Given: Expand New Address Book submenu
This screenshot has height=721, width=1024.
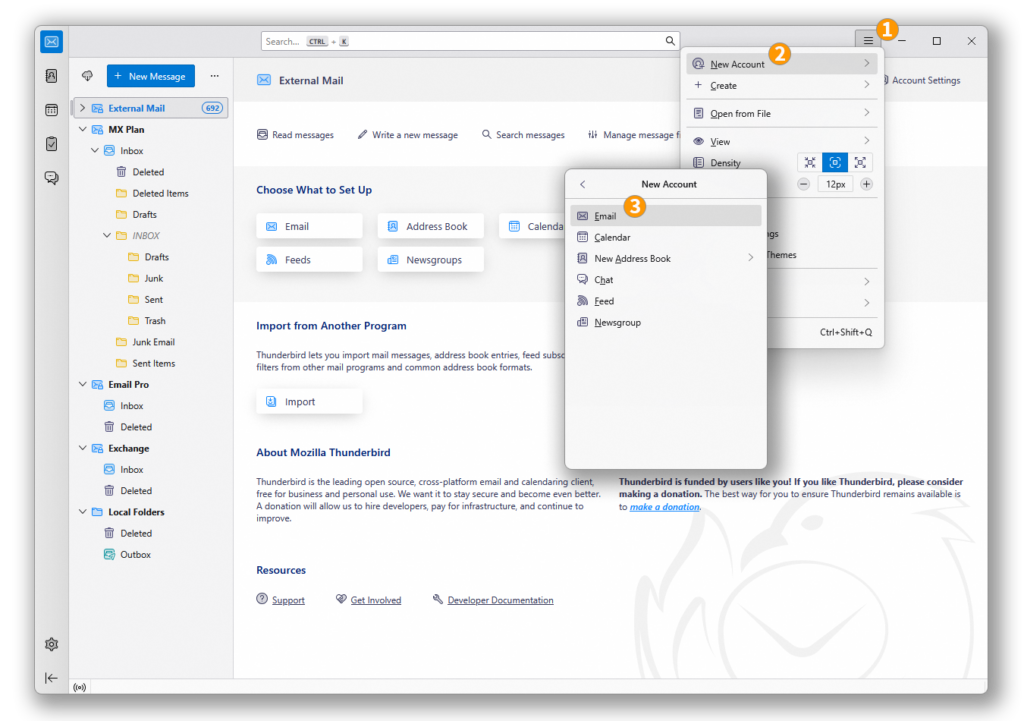Looking at the screenshot, I should click(750, 258).
